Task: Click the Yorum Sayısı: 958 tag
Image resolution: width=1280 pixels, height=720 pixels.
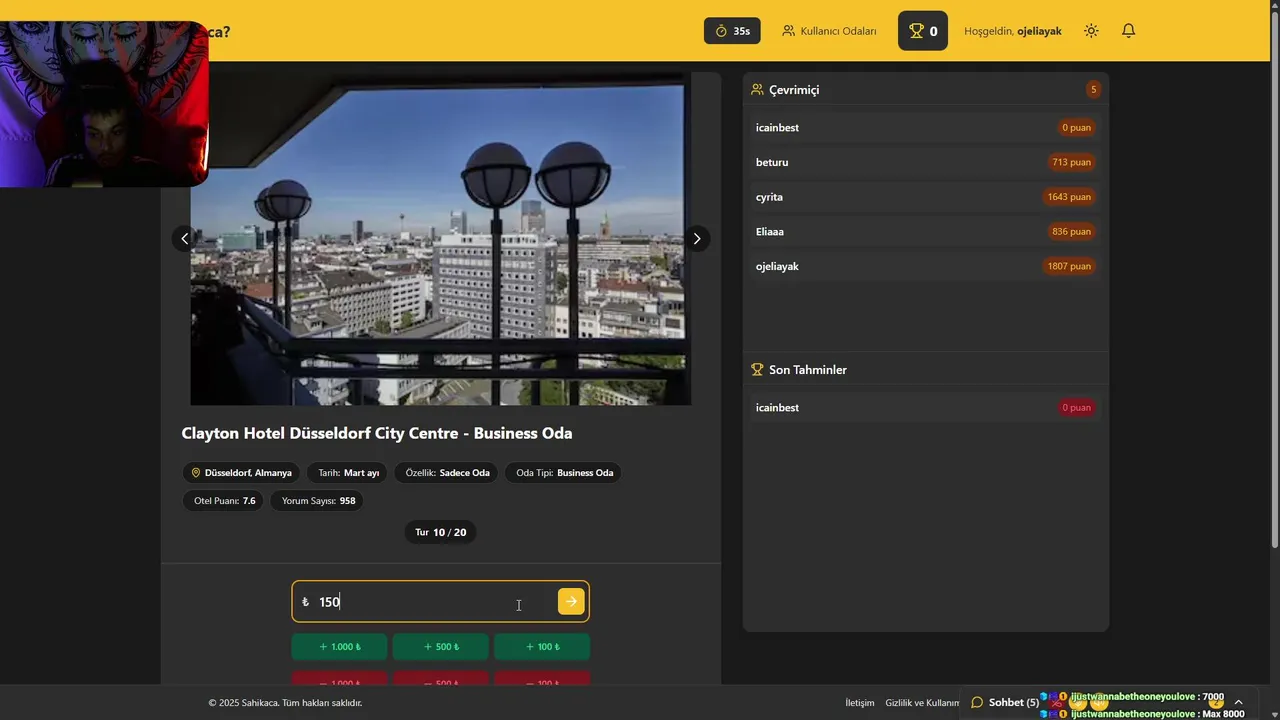Action: point(318,500)
